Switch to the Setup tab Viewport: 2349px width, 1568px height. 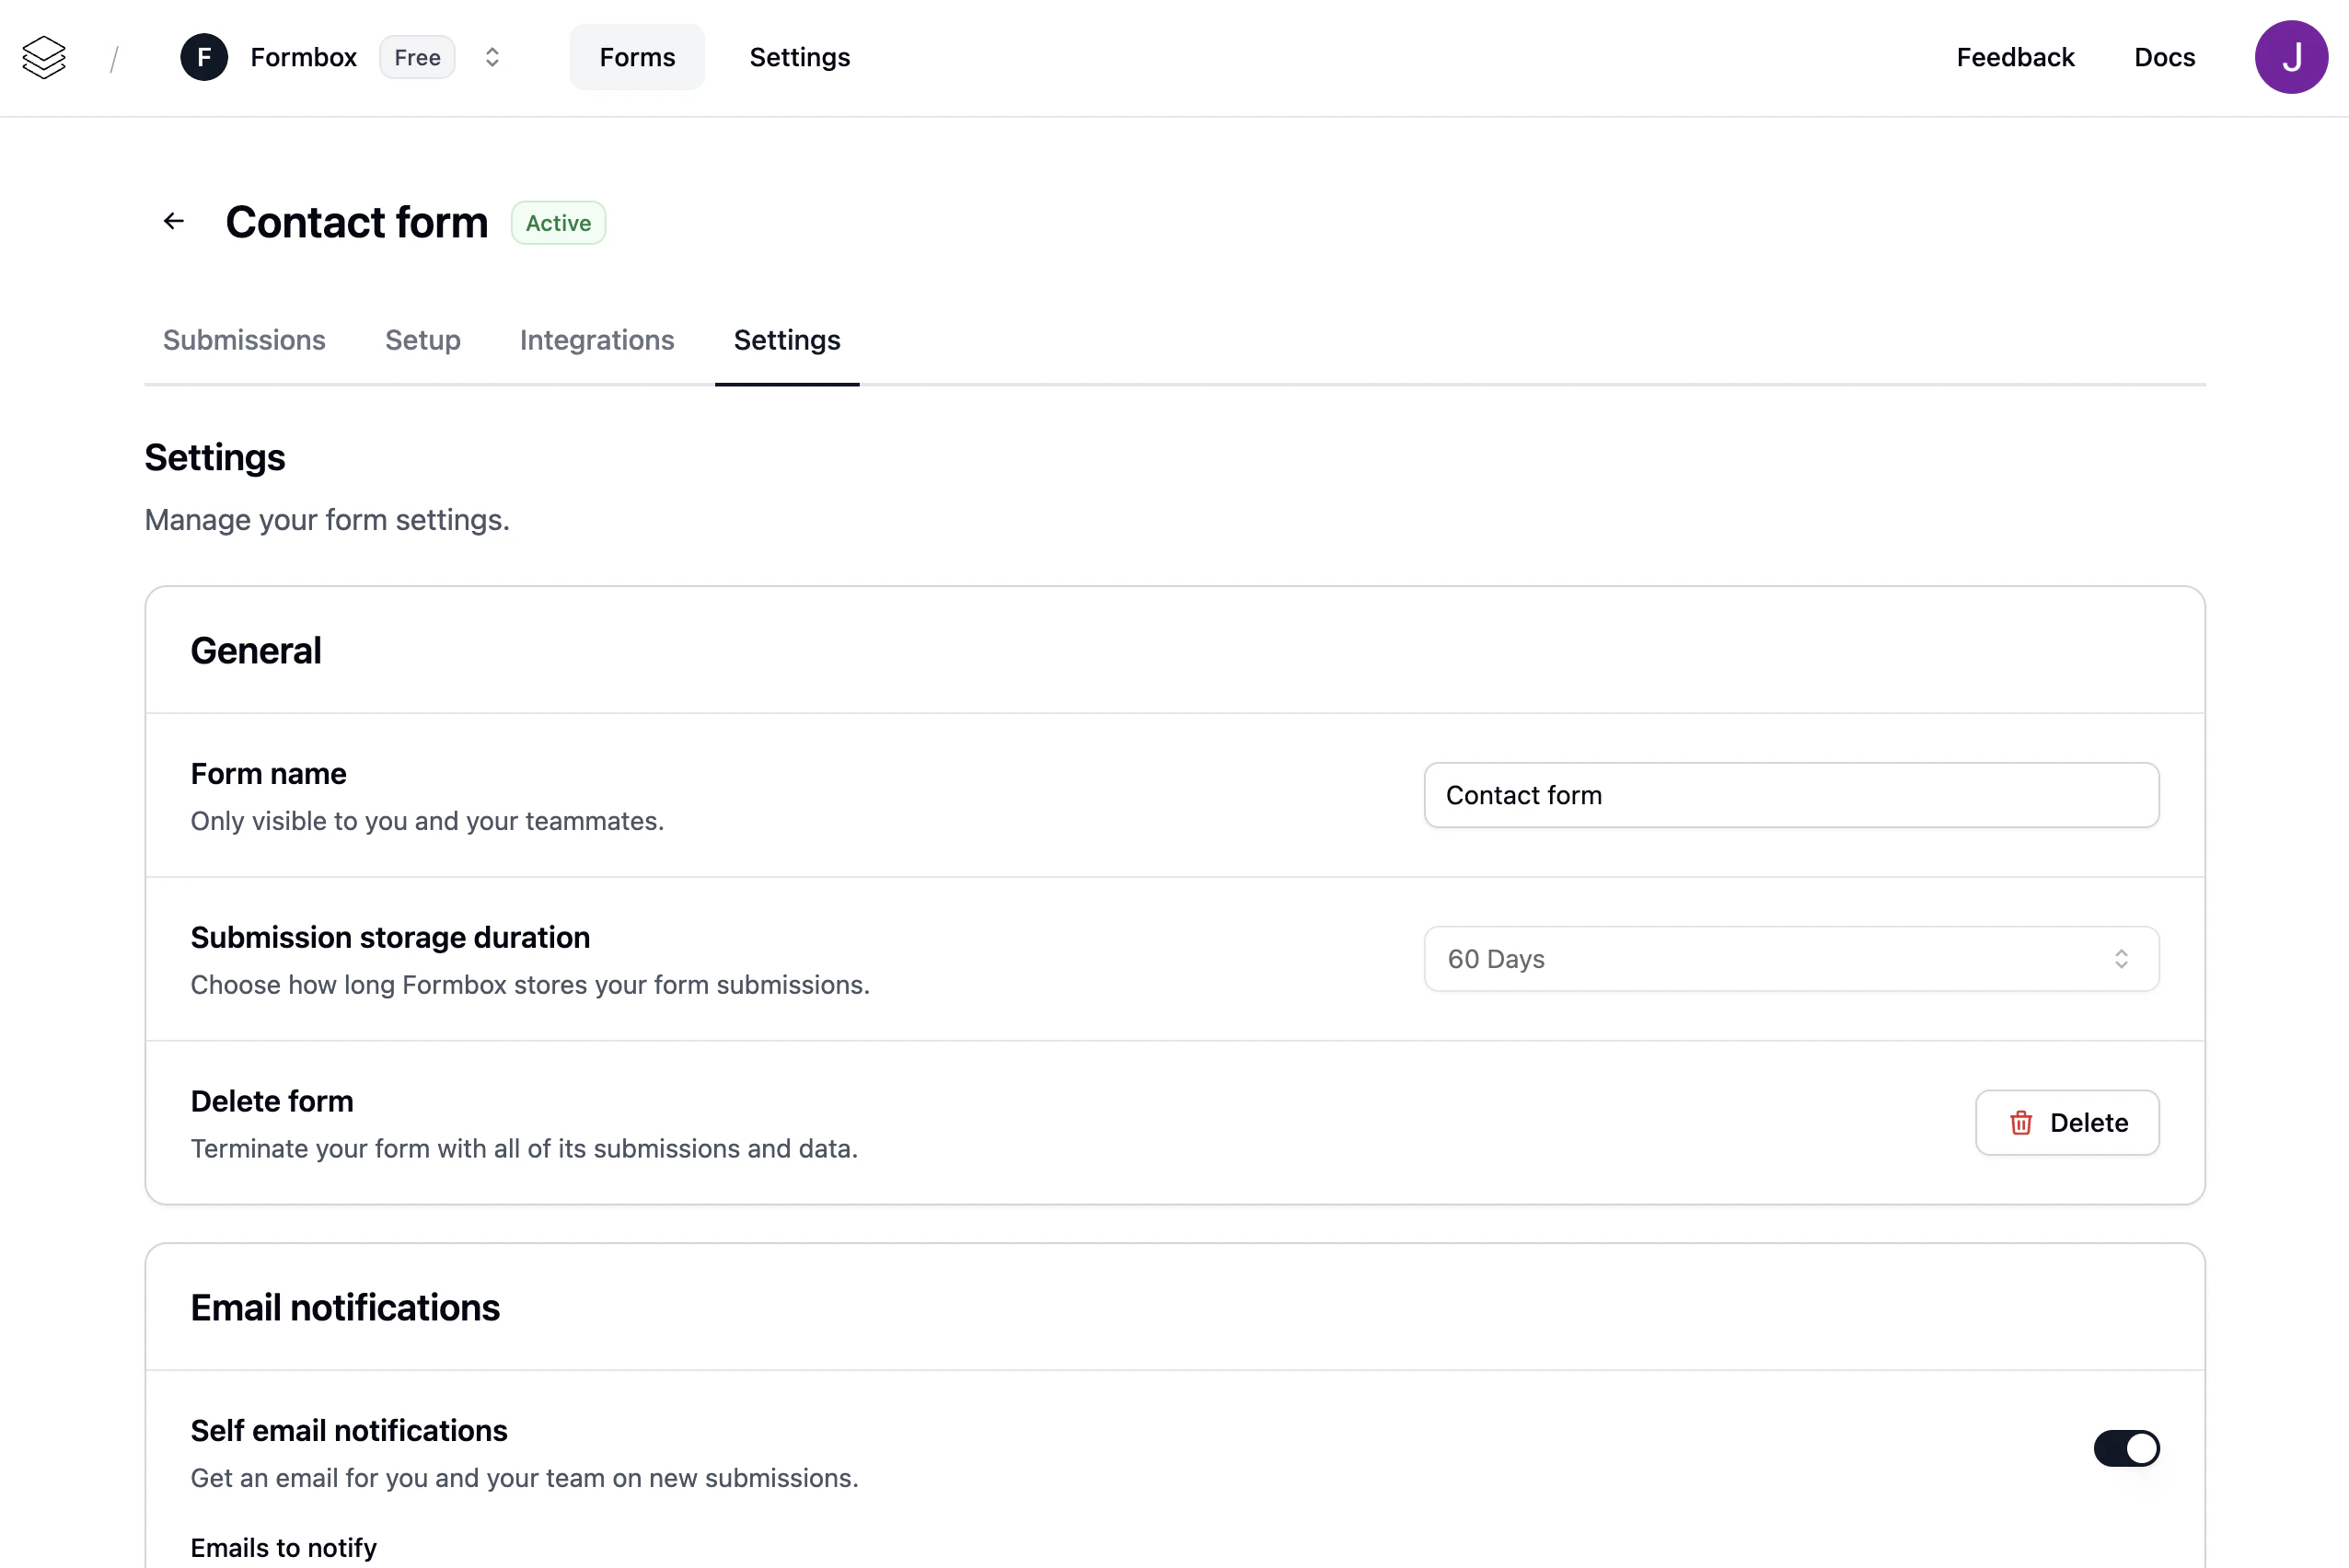point(422,340)
